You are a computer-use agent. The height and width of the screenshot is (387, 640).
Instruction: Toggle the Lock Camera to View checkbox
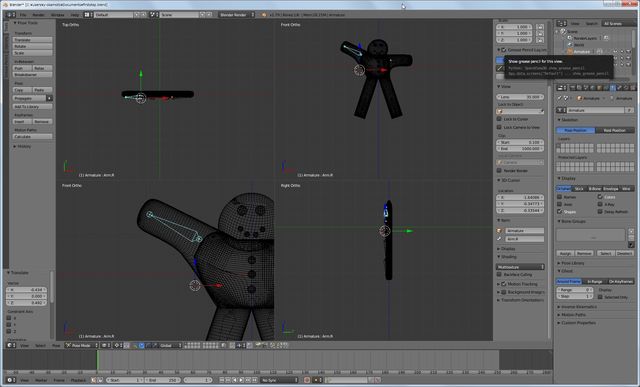[499, 127]
